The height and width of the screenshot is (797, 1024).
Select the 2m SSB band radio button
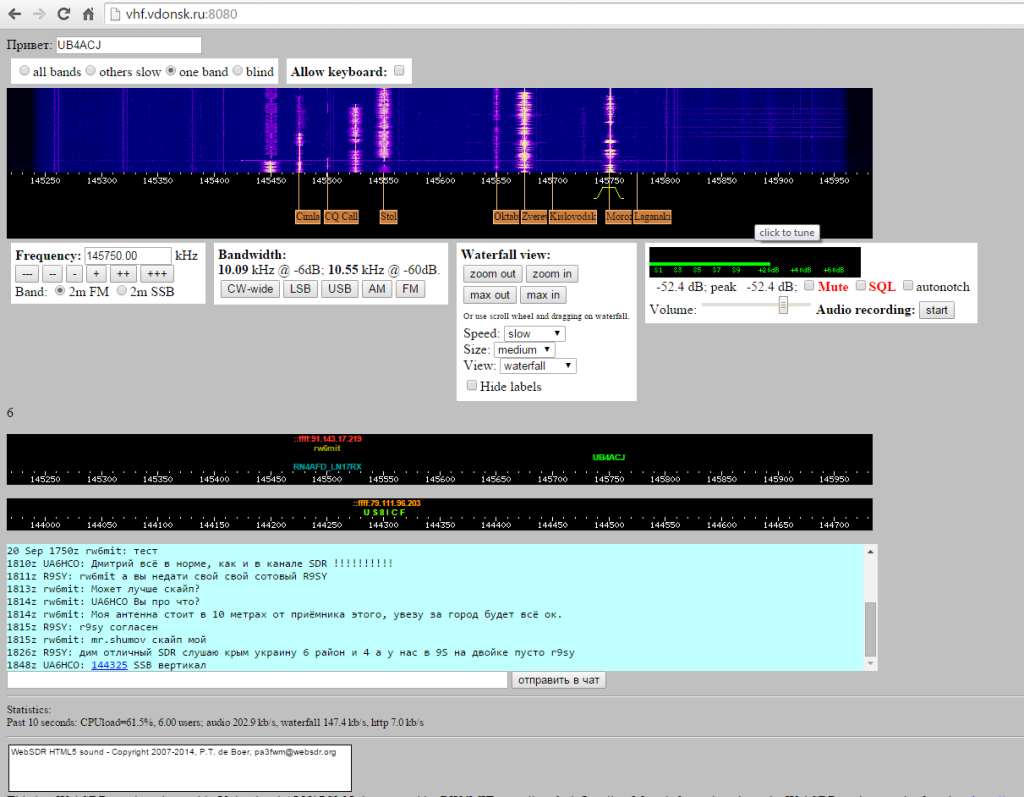click(121, 291)
